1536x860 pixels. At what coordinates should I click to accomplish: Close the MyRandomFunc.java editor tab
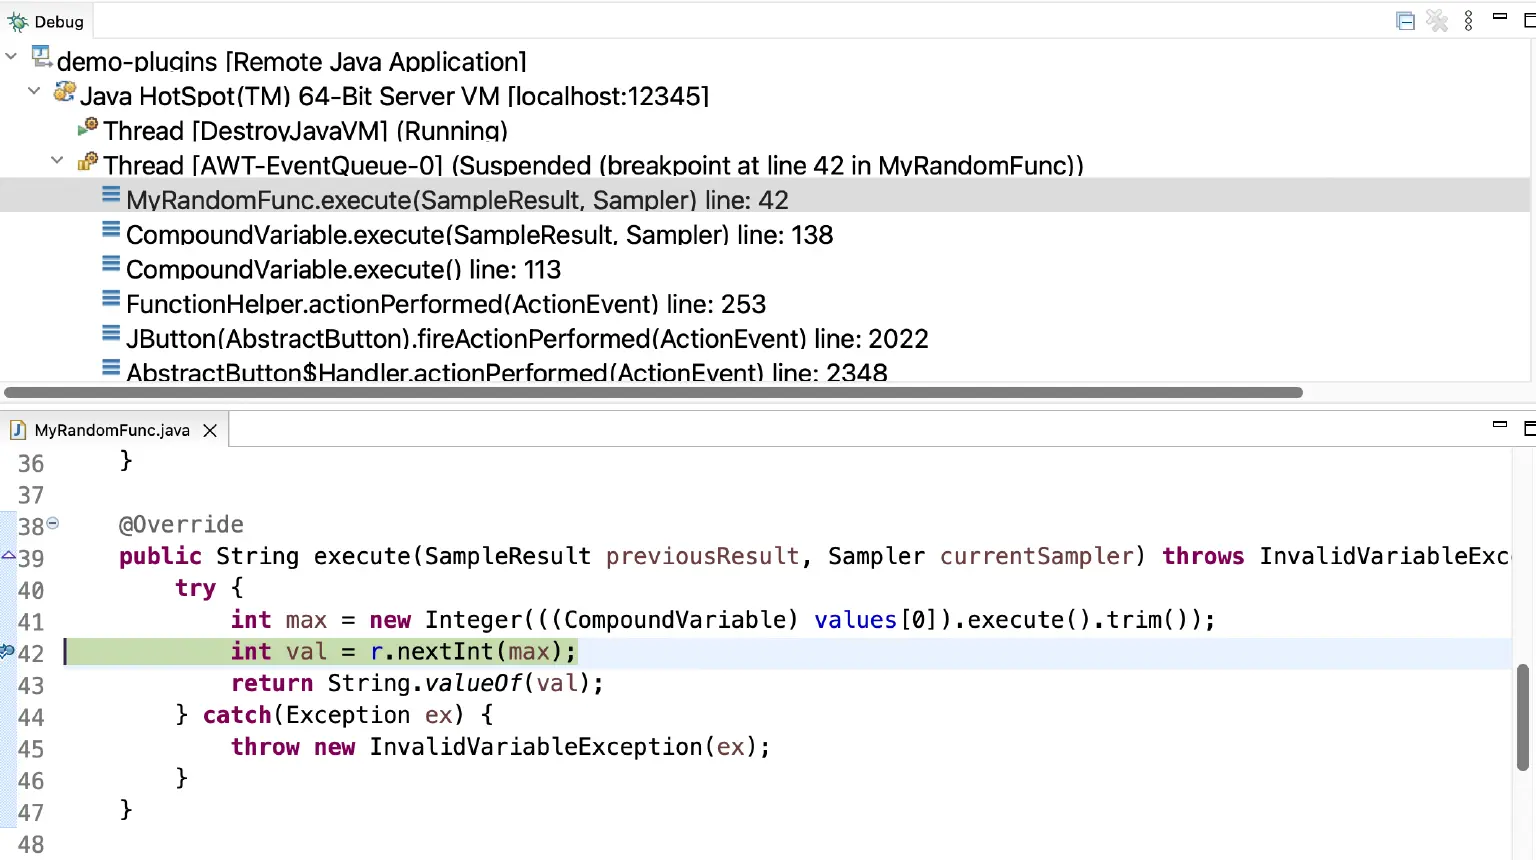(210, 430)
